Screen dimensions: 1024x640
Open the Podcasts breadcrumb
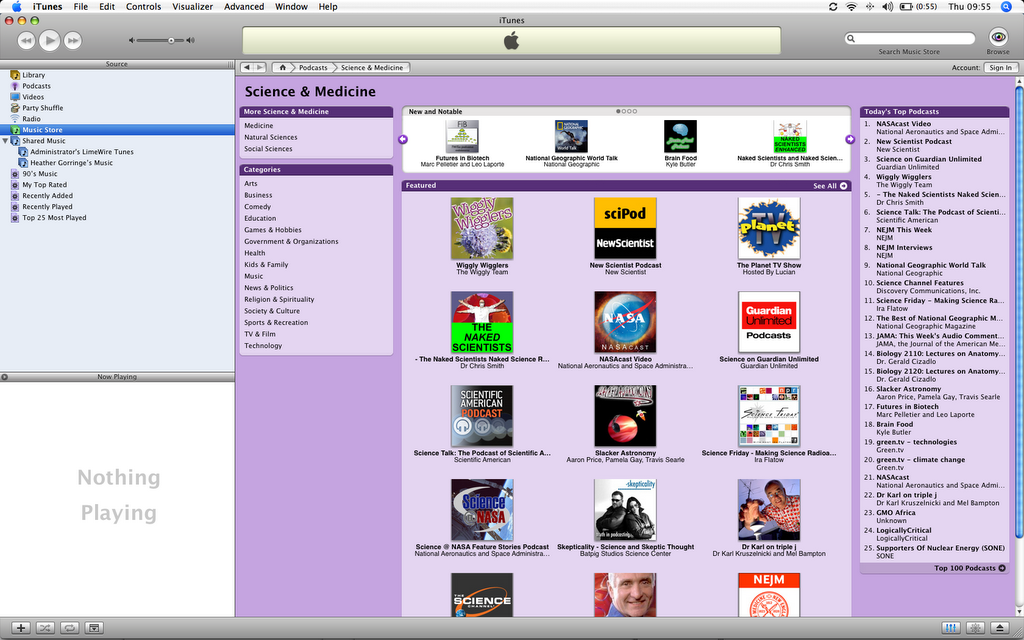point(313,67)
